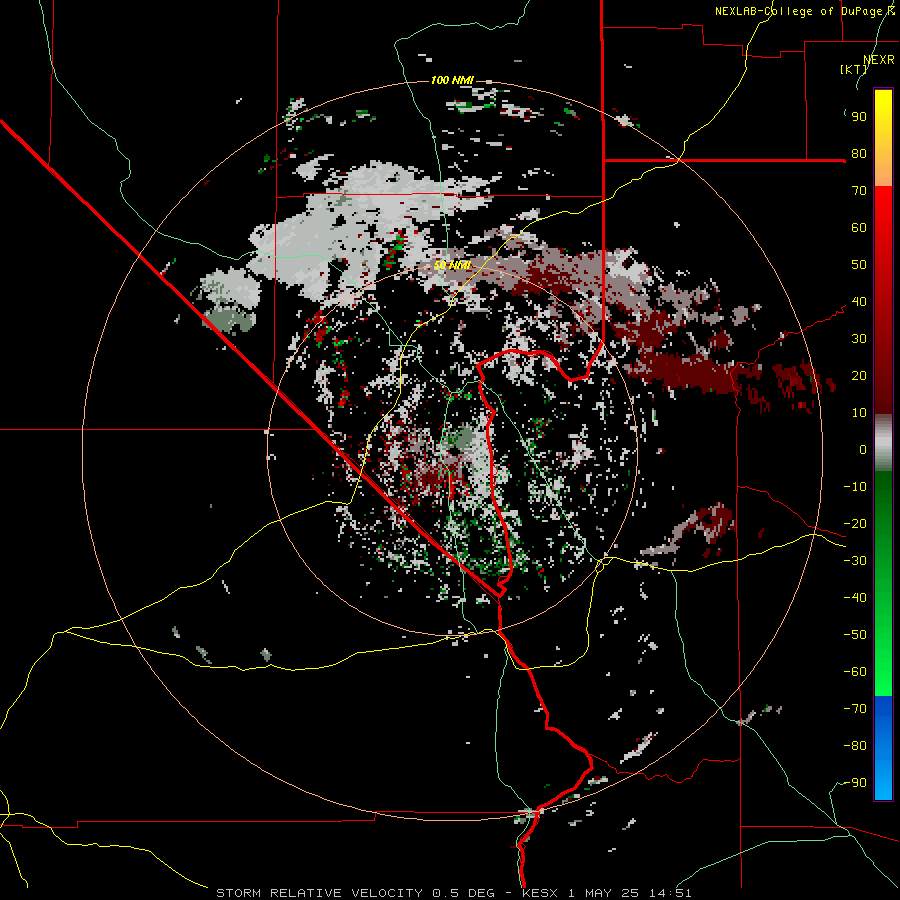Select the 20 value on the velocity scale

859,376
